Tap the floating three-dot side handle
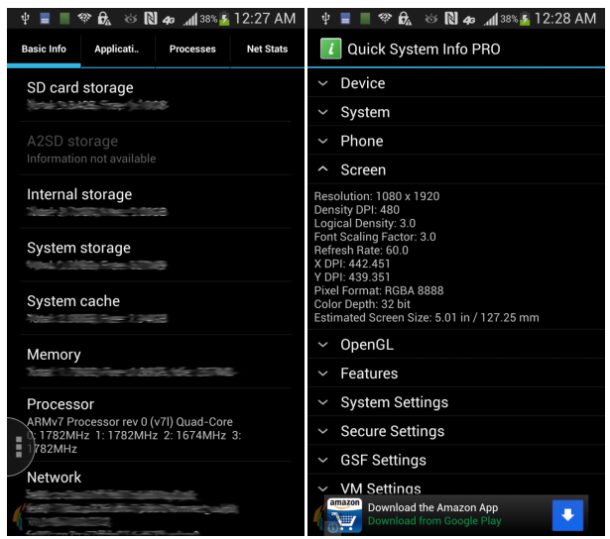The image size is (610, 539). pos(17,447)
